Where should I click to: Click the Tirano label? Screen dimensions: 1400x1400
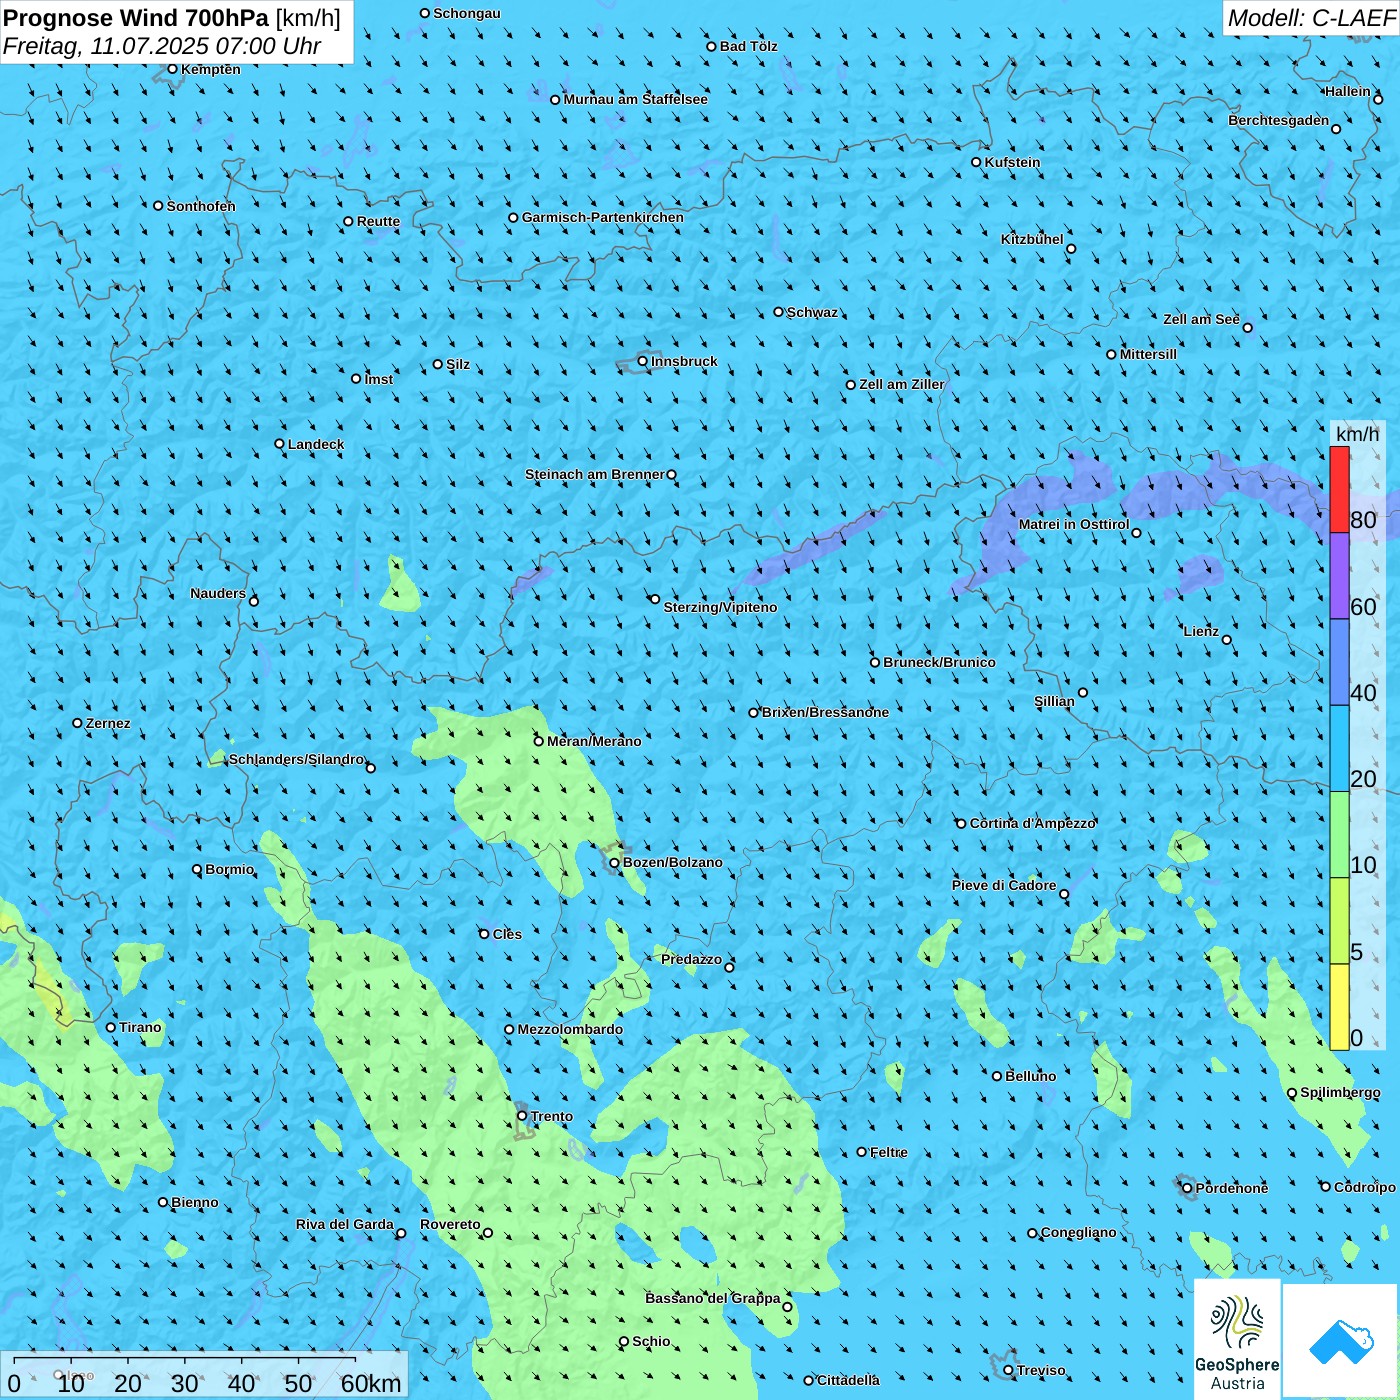click(140, 1027)
